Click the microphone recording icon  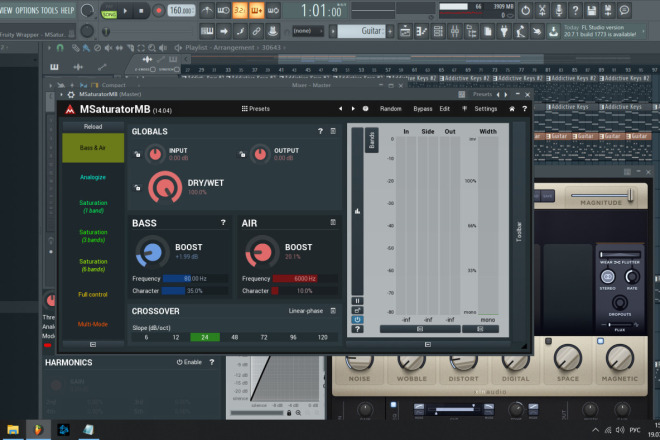pos(559,11)
